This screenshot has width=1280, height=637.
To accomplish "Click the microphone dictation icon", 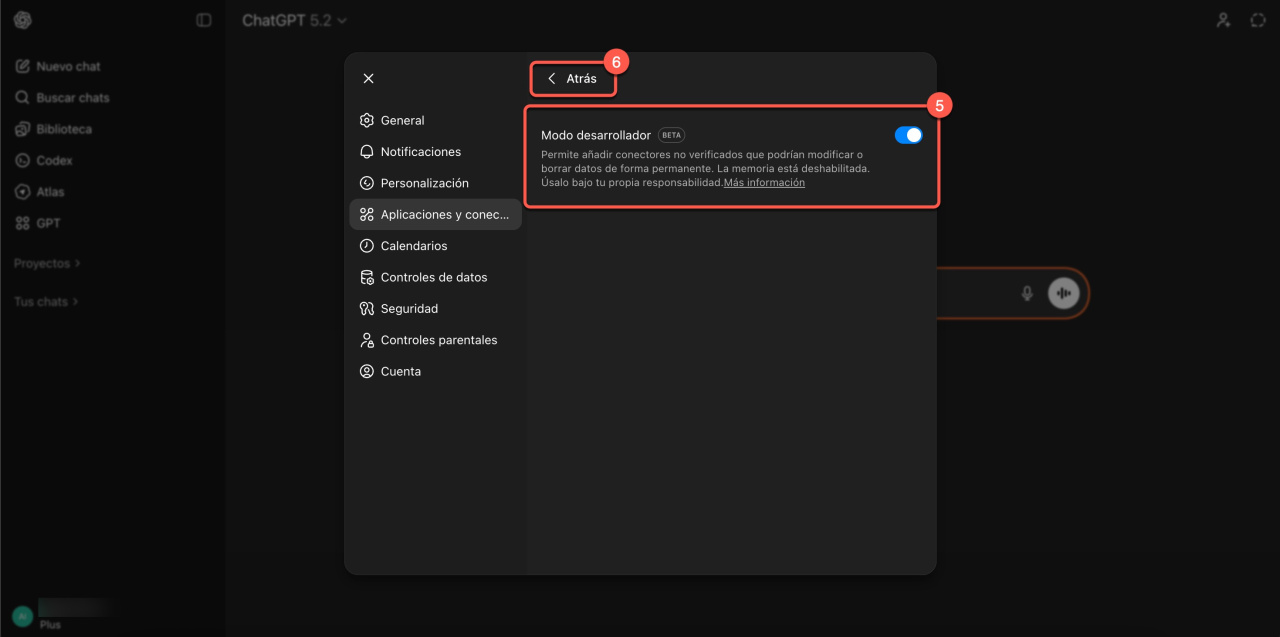I will pyautogui.click(x=1026, y=293).
